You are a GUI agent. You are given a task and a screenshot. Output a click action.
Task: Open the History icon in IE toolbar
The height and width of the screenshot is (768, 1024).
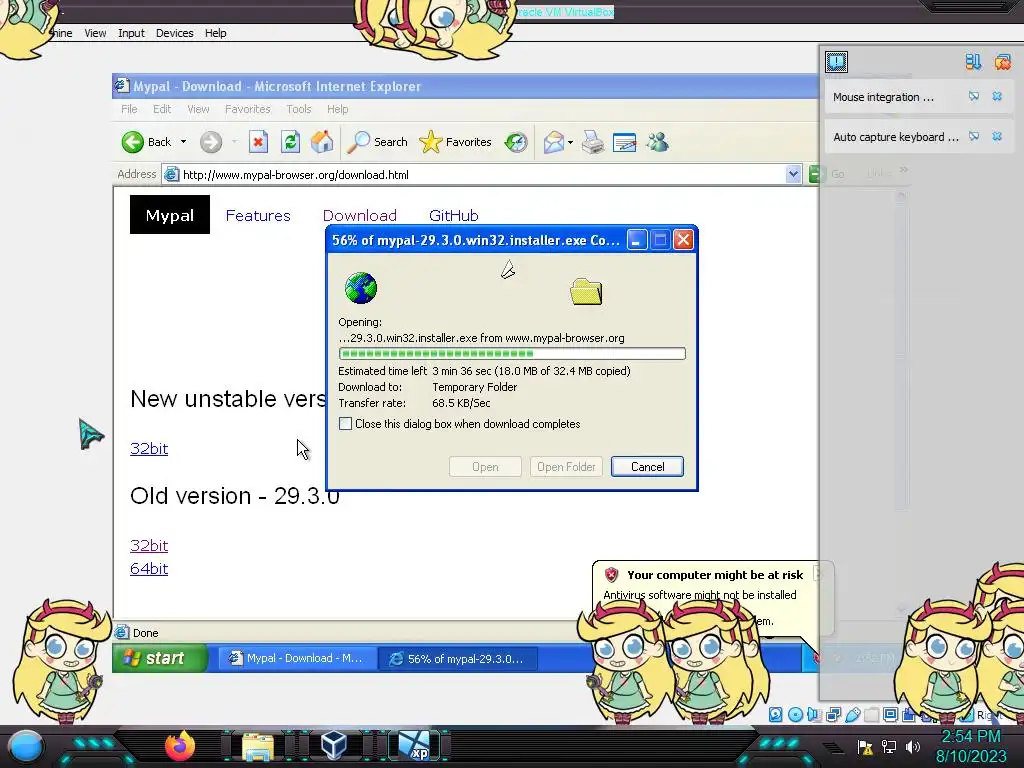(516, 142)
